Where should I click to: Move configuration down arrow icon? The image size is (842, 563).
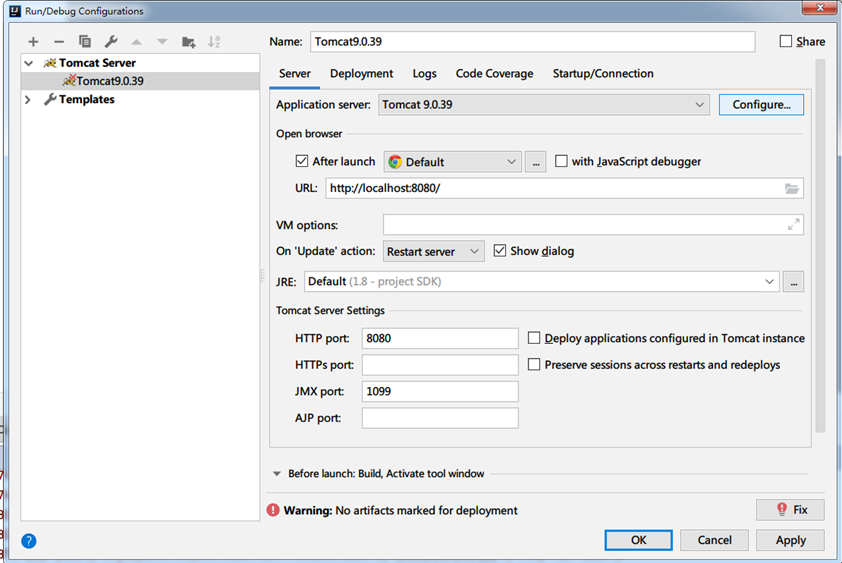click(x=162, y=41)
